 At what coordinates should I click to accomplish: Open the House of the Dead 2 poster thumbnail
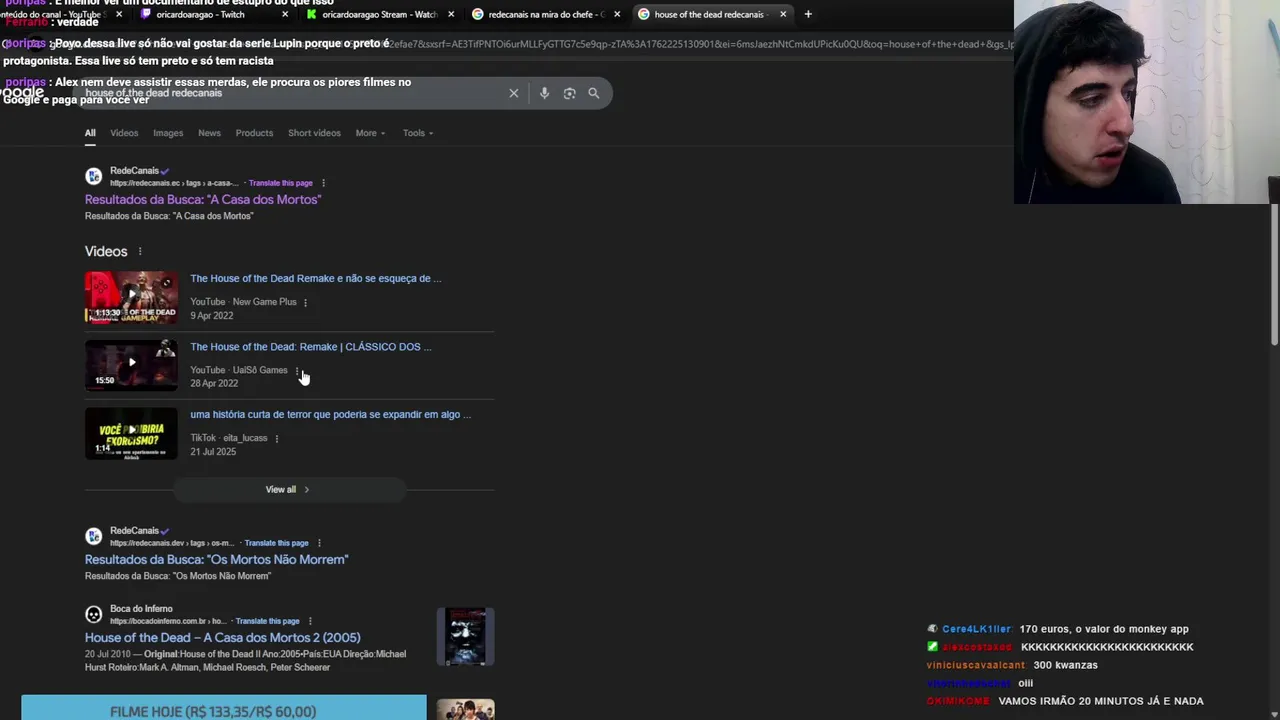[465, 636]
